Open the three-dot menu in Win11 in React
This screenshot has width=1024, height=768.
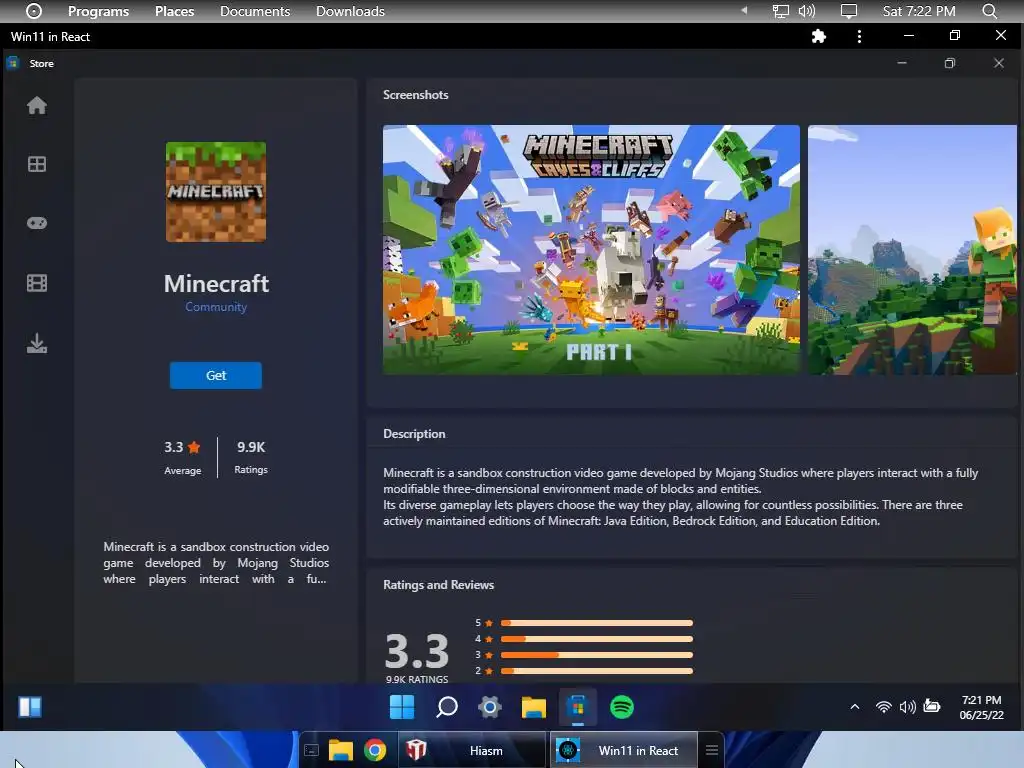click(859, 37)
